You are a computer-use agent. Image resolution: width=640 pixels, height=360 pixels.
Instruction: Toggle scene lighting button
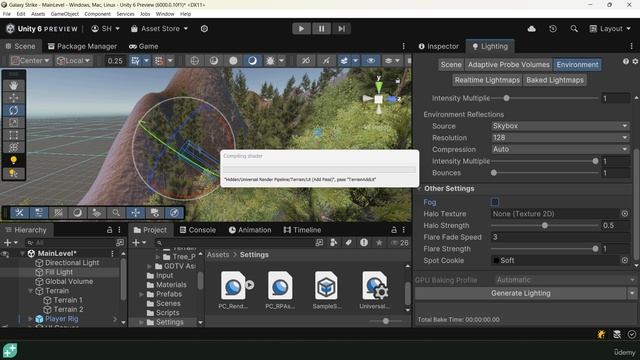pyautogui.click(x=252, y=60)
